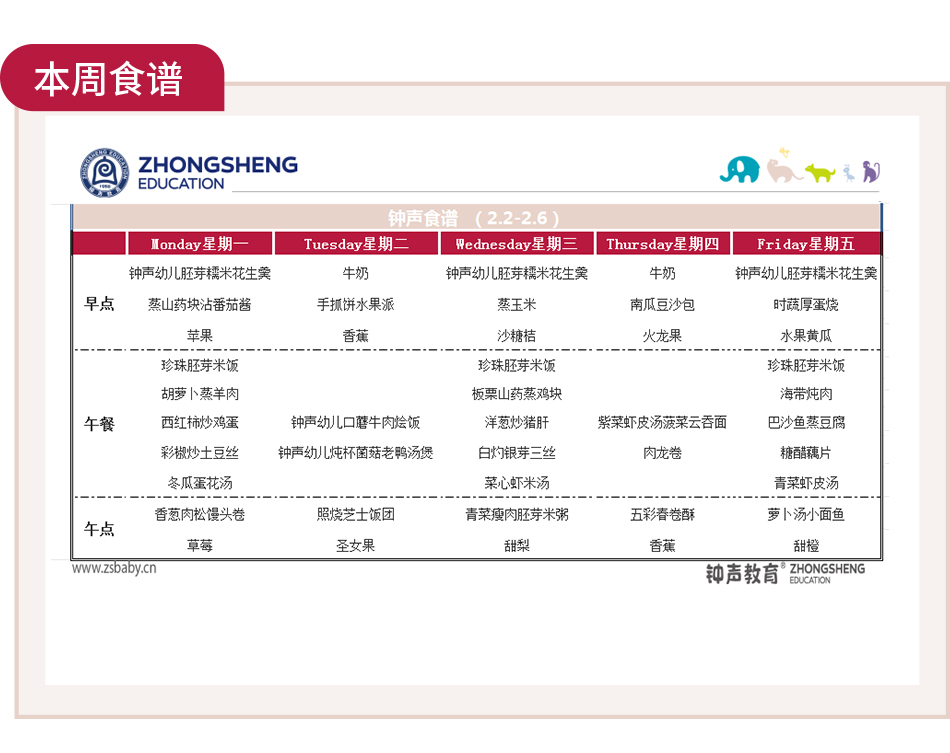Screen dimensions: 950x753
Task: Select the 本周食谱 tab
Action: point(109,80)
